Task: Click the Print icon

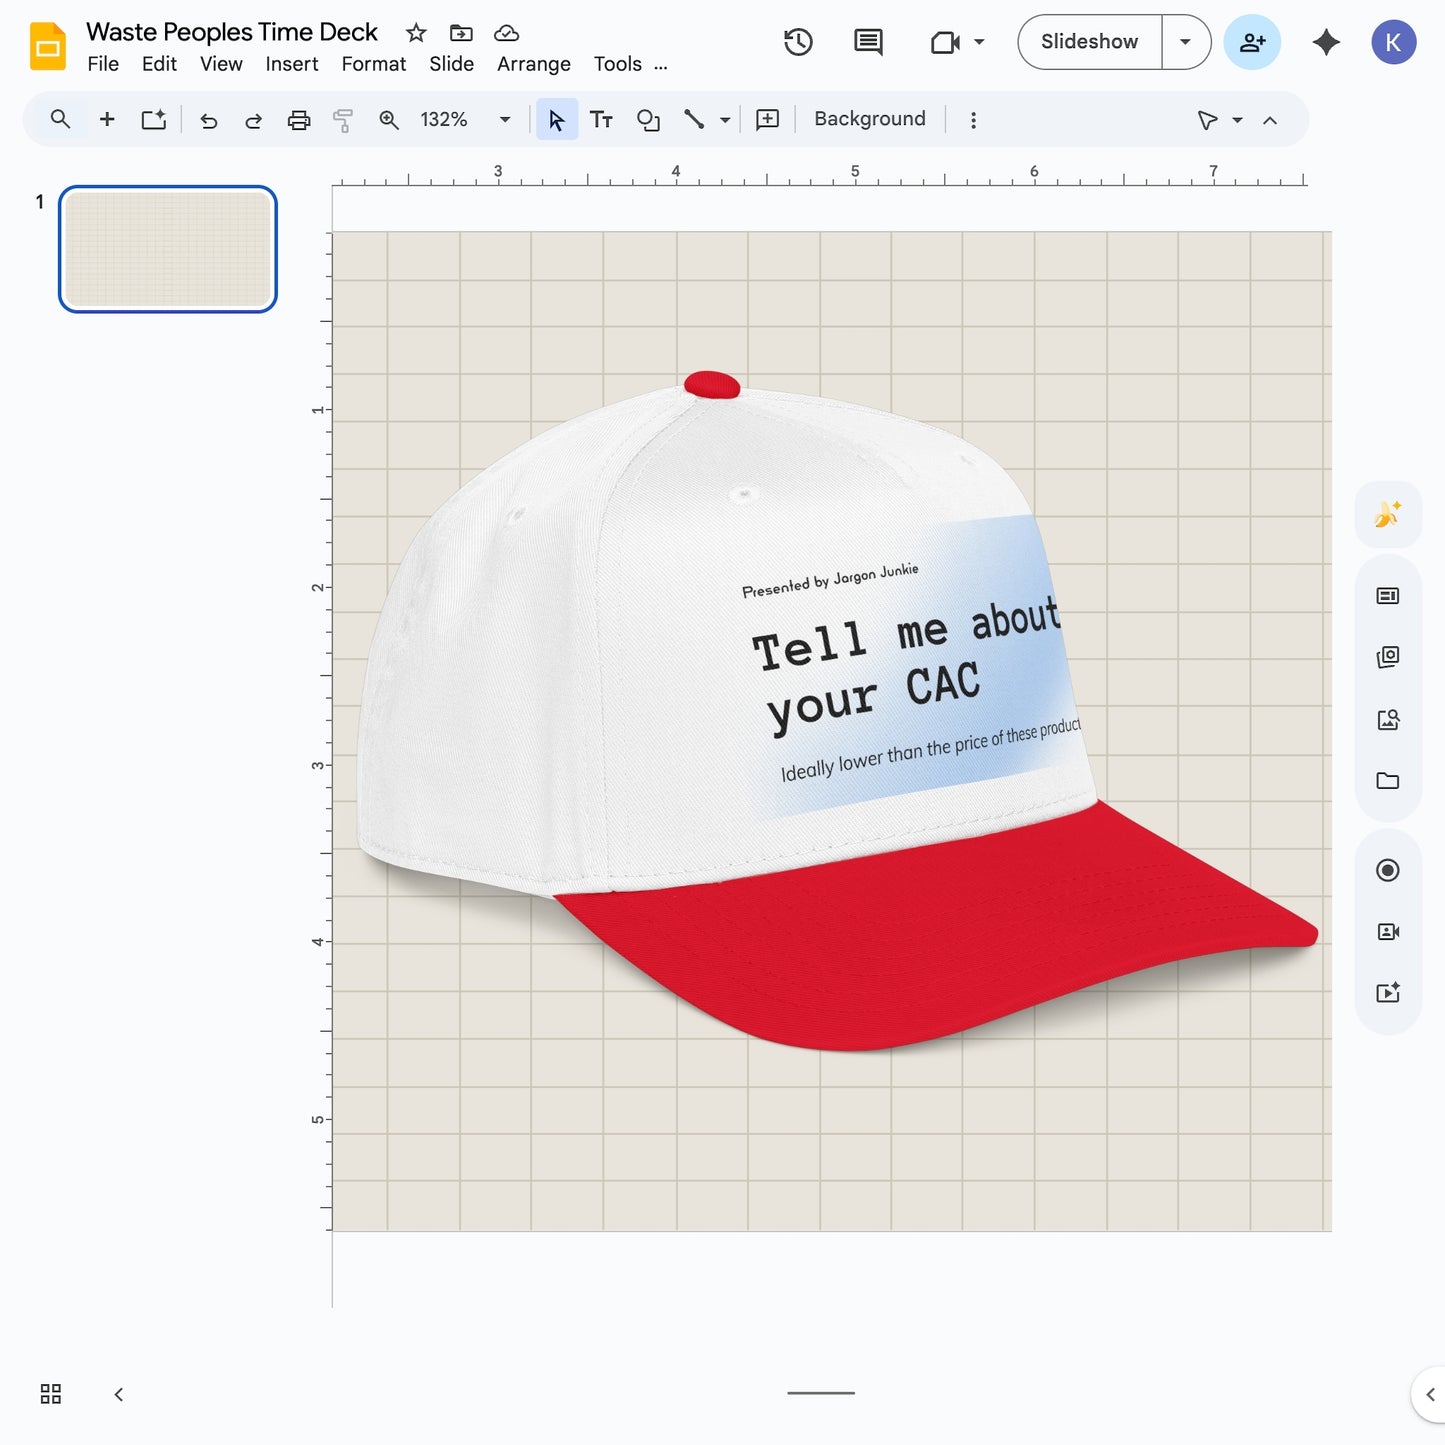Action: tap(299, 119)
